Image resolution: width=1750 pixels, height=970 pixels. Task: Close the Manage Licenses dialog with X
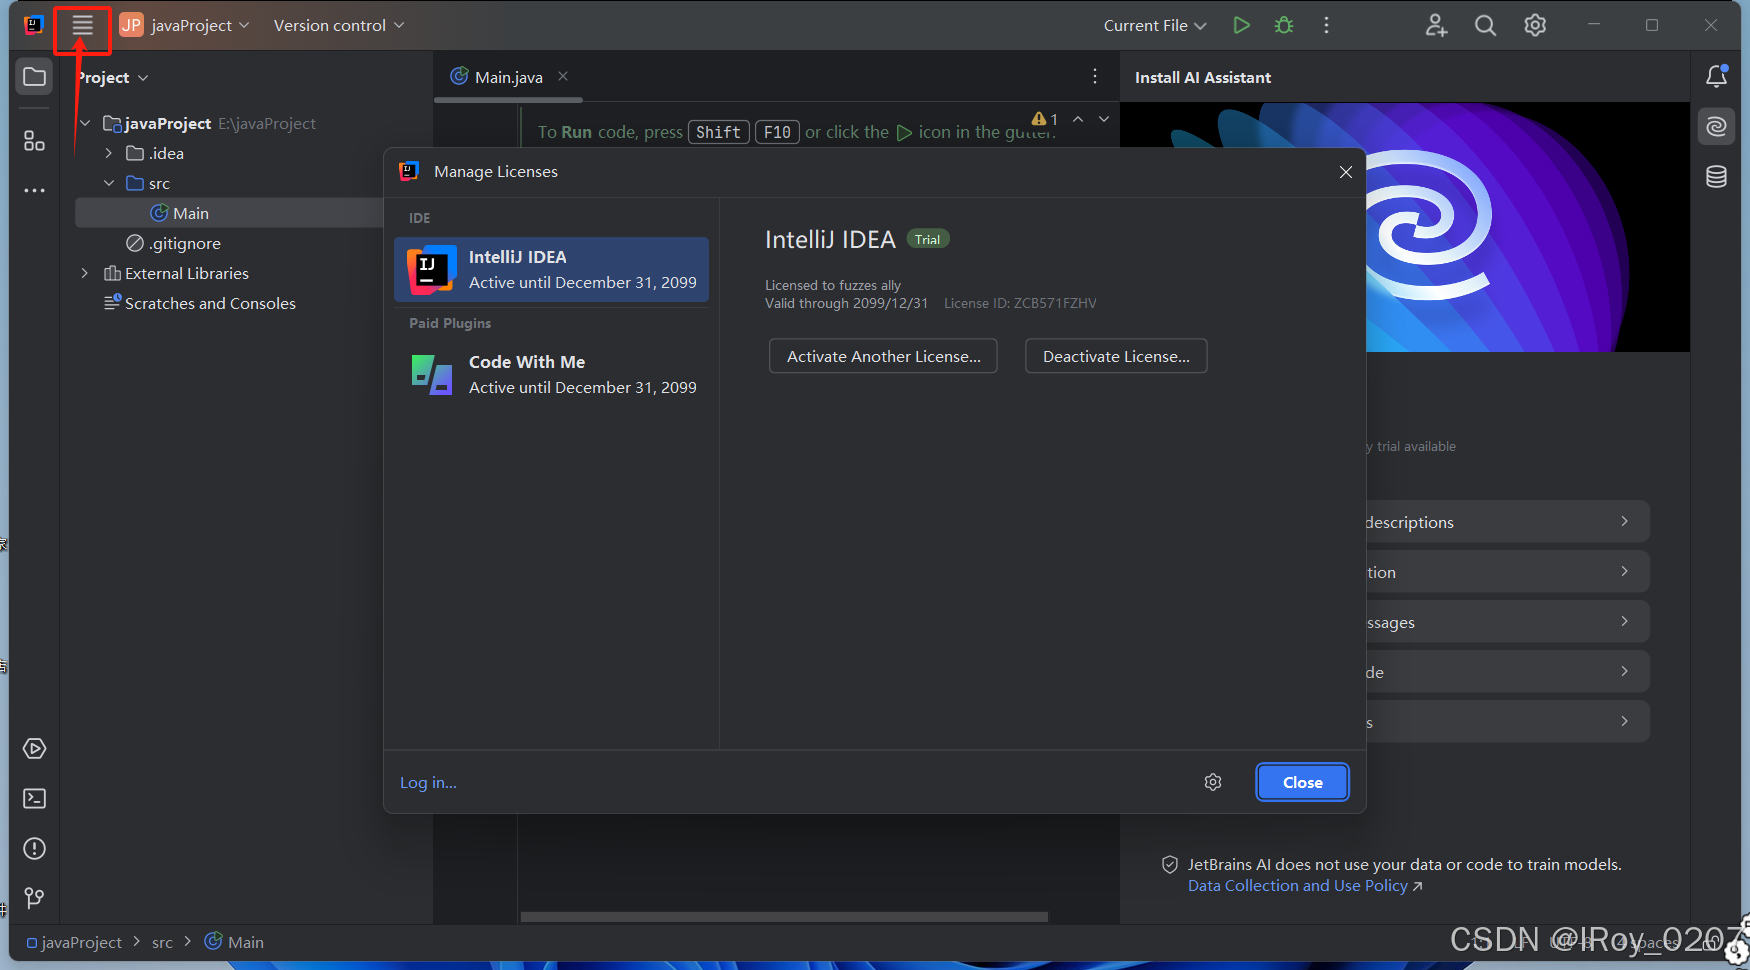[1346, 172]
